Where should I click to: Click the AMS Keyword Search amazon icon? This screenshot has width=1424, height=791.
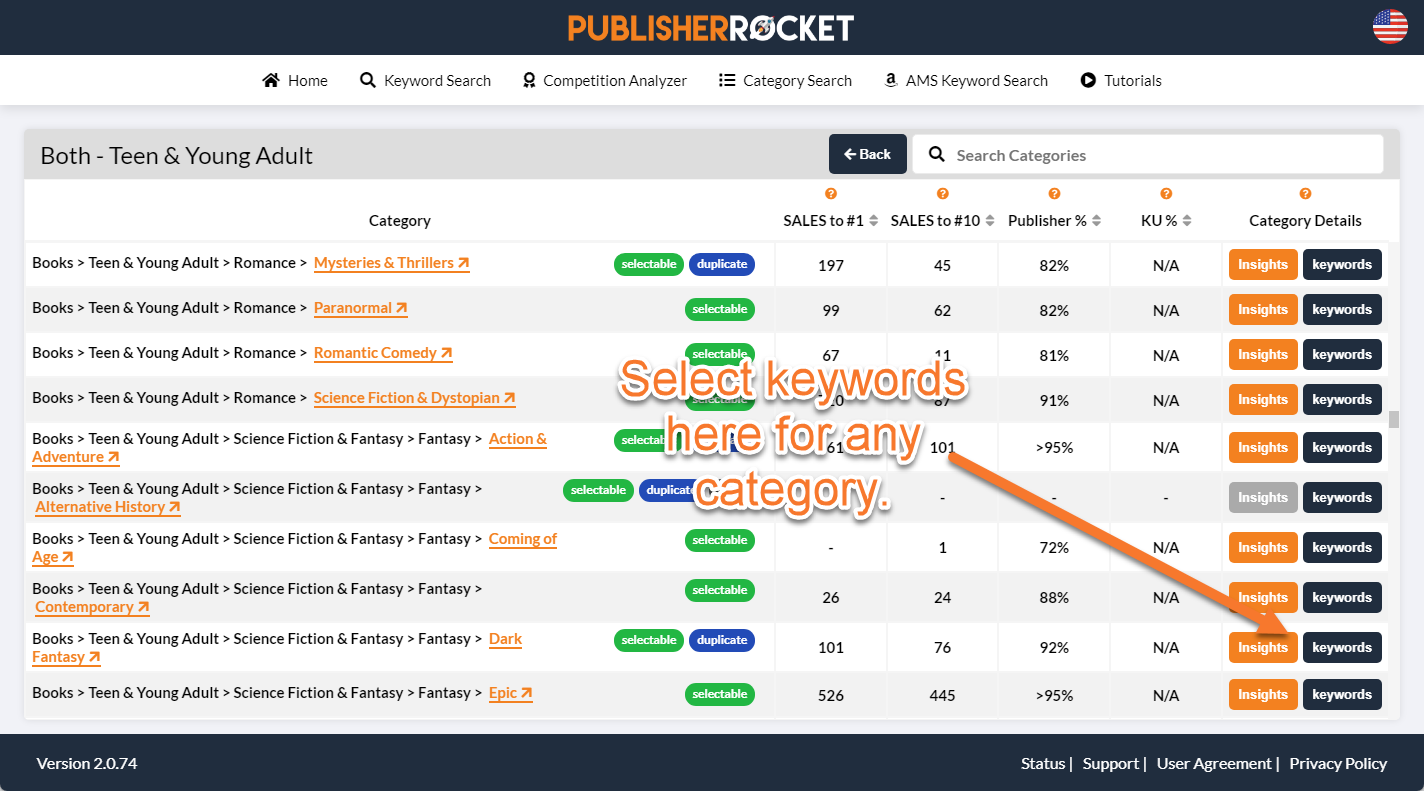pyautogui.click(x=891, y=80)
